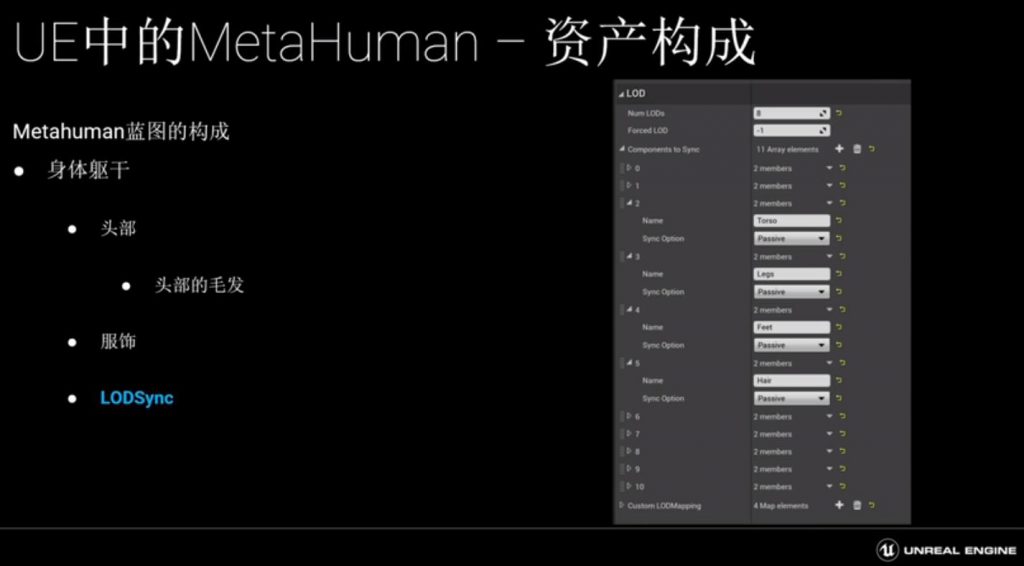This screenshot has width=1024, height=566.
Task: Collapse array element 5
Action: click(x=630, y=363)
